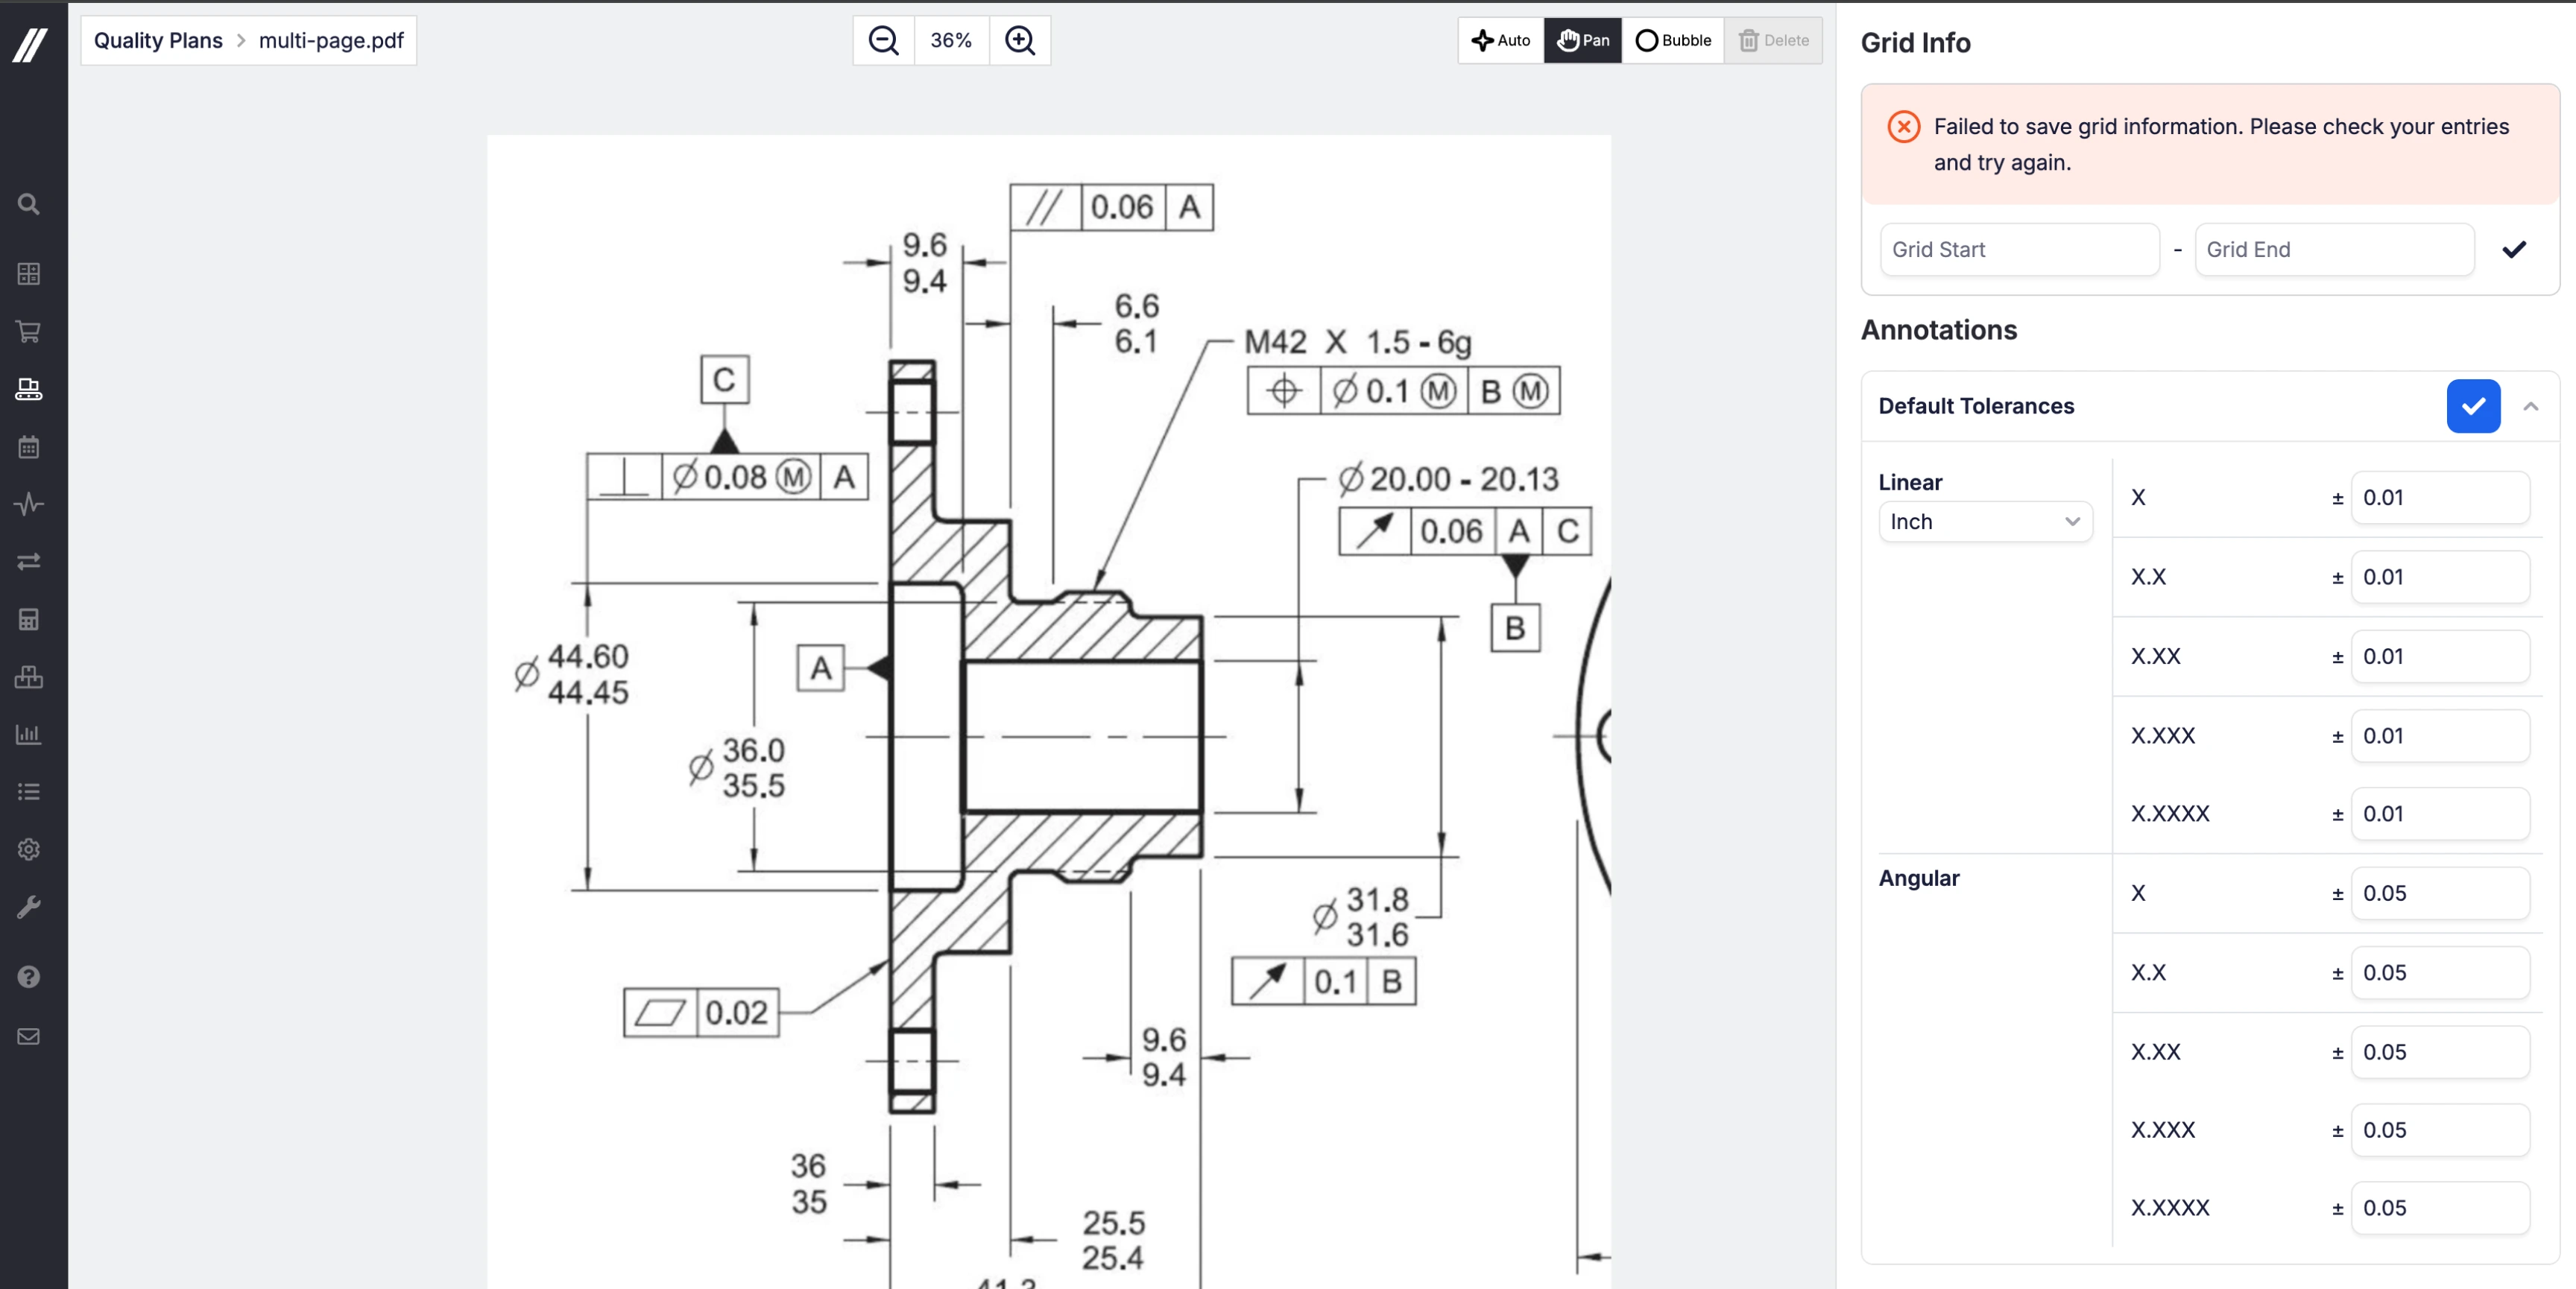This screenshot has width=2576, height=1289.
Task: Open the inventory boxes icon in the sidebar
Action: (x=29, y=677)
